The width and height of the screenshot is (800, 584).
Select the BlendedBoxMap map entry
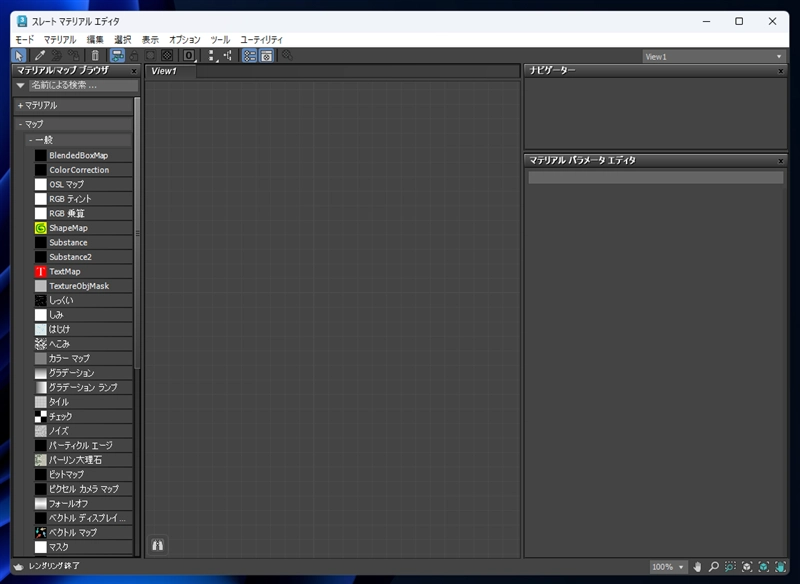pyautogui.click(x=83, y=155)
